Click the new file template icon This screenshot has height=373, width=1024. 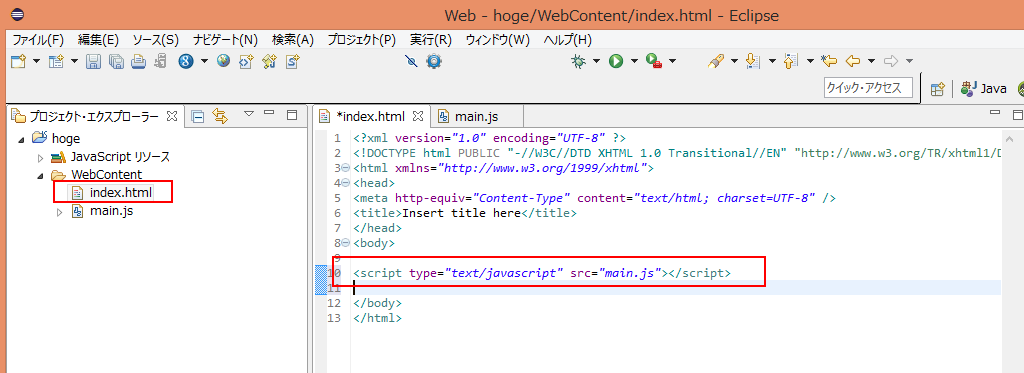57,61
